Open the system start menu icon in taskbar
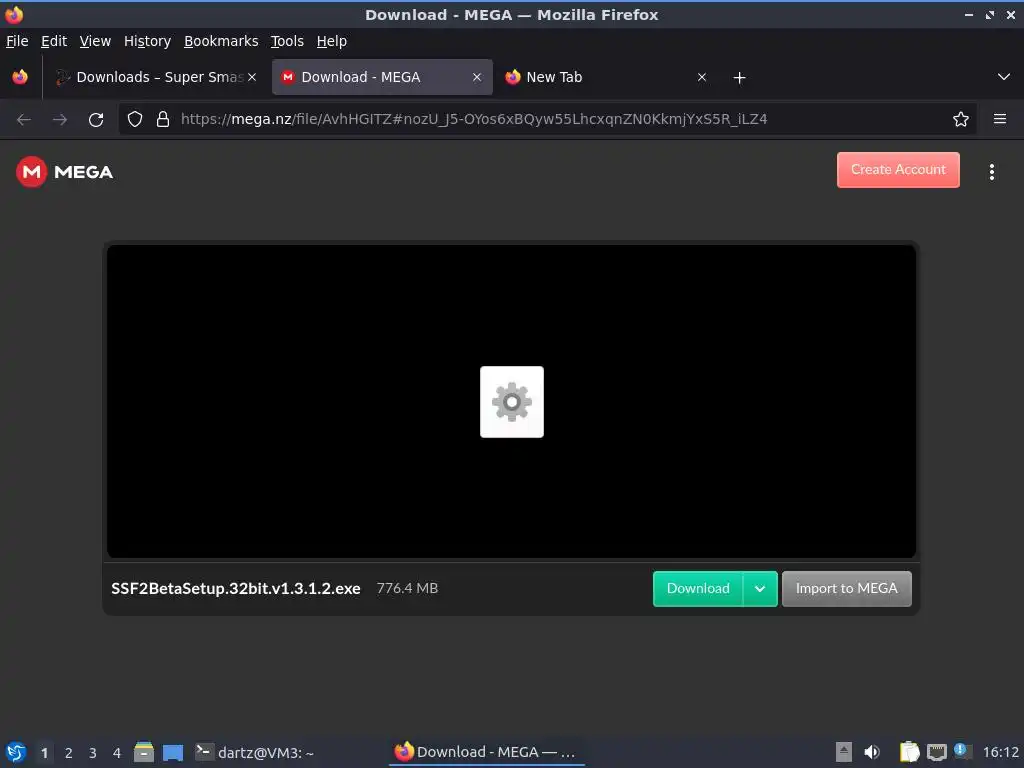The height and width of the screenshot is (768, 1024). tap(16, 752)
